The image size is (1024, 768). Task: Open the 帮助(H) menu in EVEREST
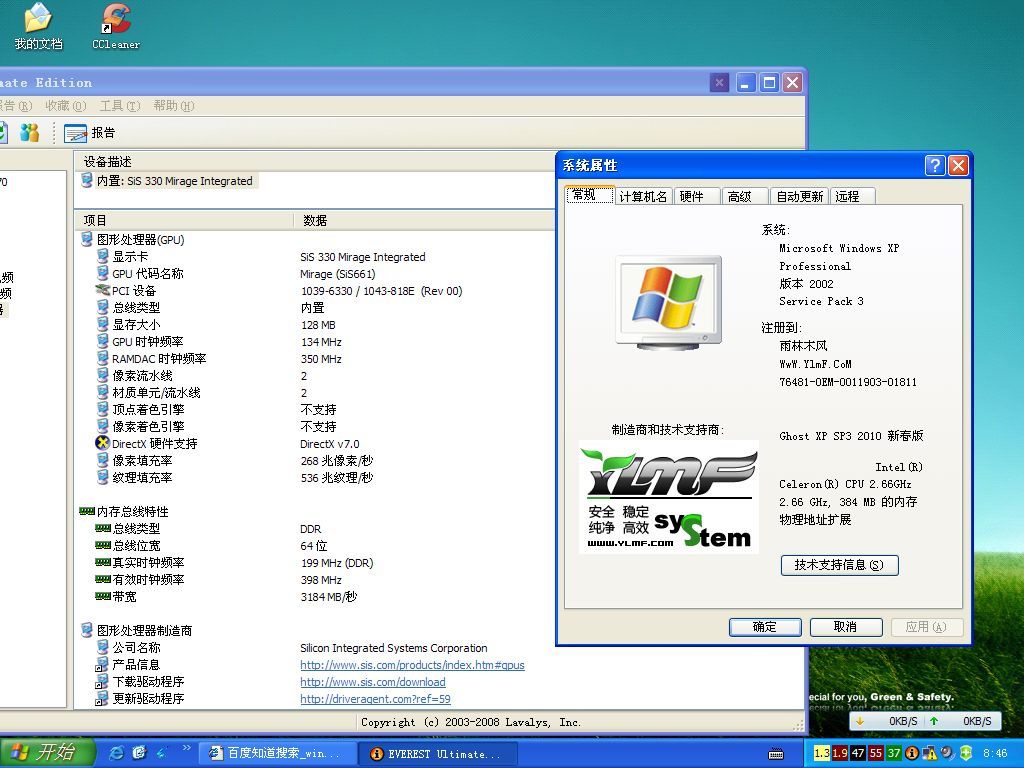click(x=174, y=106)
